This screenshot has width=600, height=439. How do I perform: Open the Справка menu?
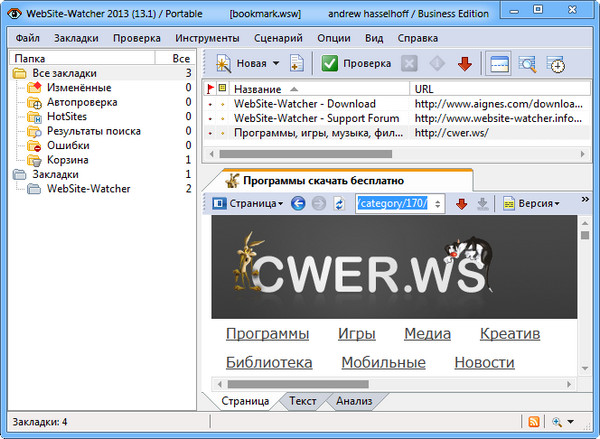(417, 38)
